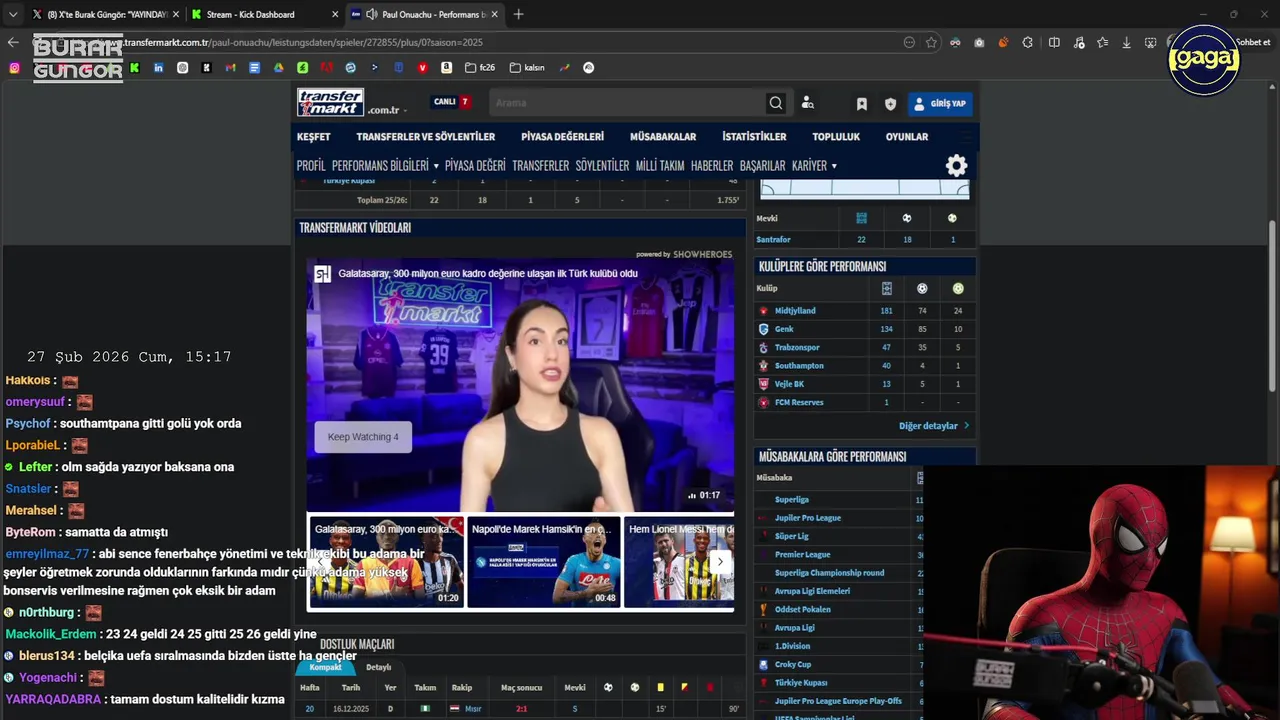Image resolution: width=1280 pixels, height=720 pixels.
Task: Open the İstatistikler menu
Action: coord(754,137)
